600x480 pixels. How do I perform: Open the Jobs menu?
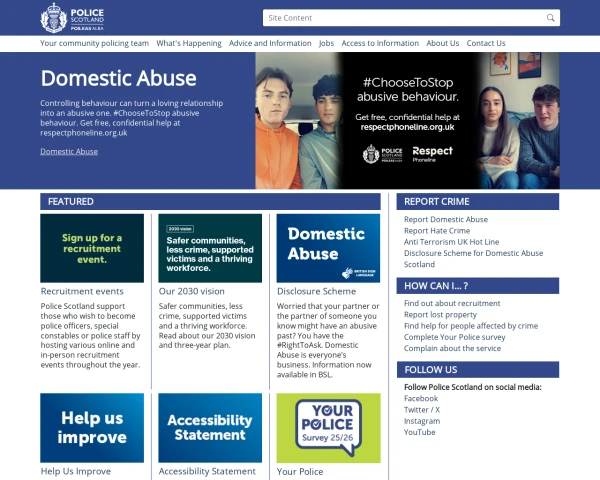[326, 43]
